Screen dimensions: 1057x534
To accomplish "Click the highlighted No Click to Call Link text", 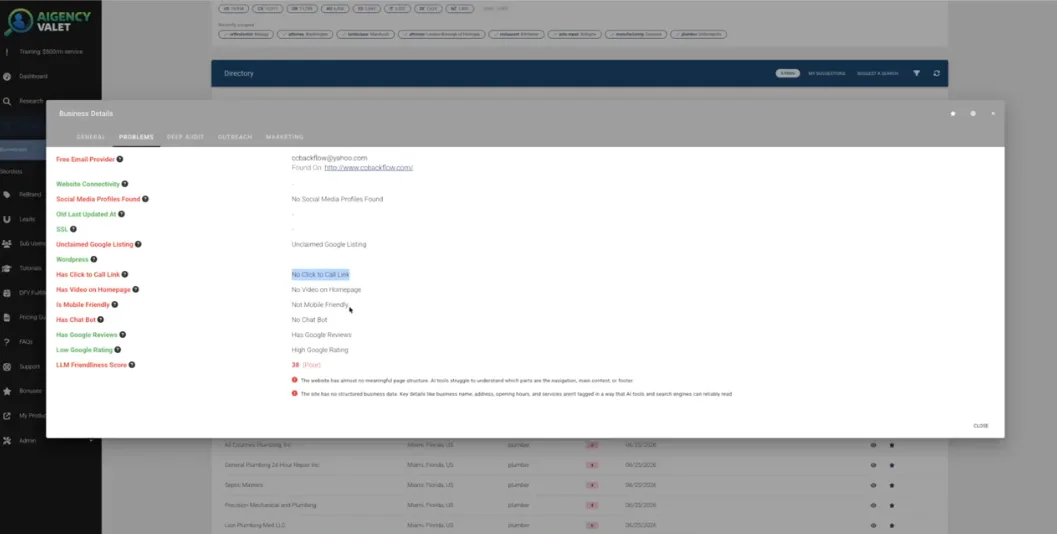I will coord(321,274).
